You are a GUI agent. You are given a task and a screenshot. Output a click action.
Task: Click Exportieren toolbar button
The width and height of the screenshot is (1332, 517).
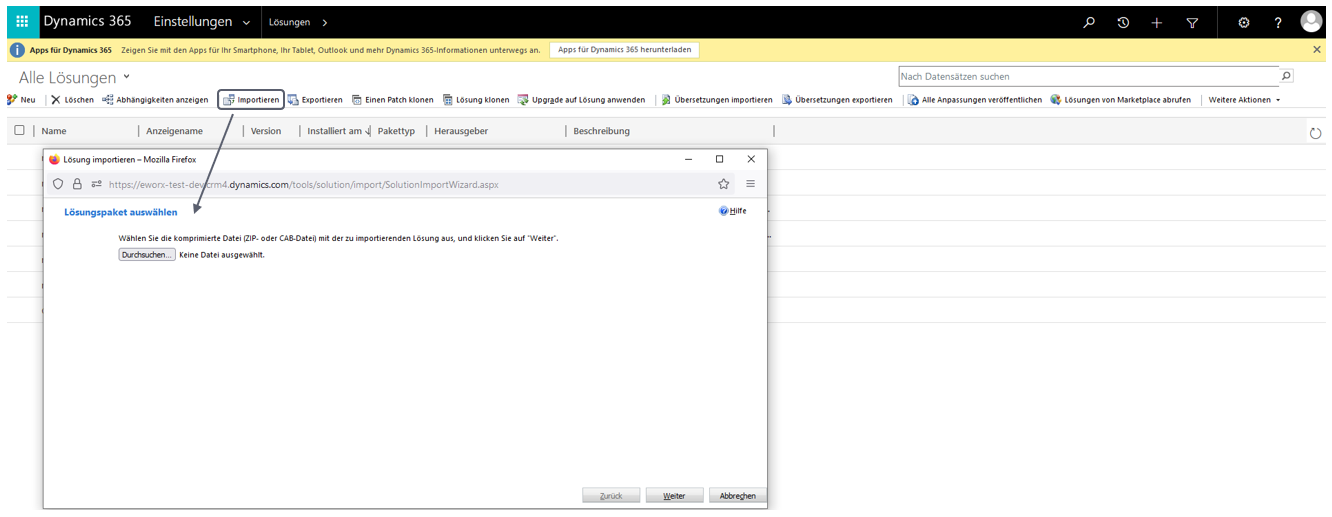click(x=315, y=100)
